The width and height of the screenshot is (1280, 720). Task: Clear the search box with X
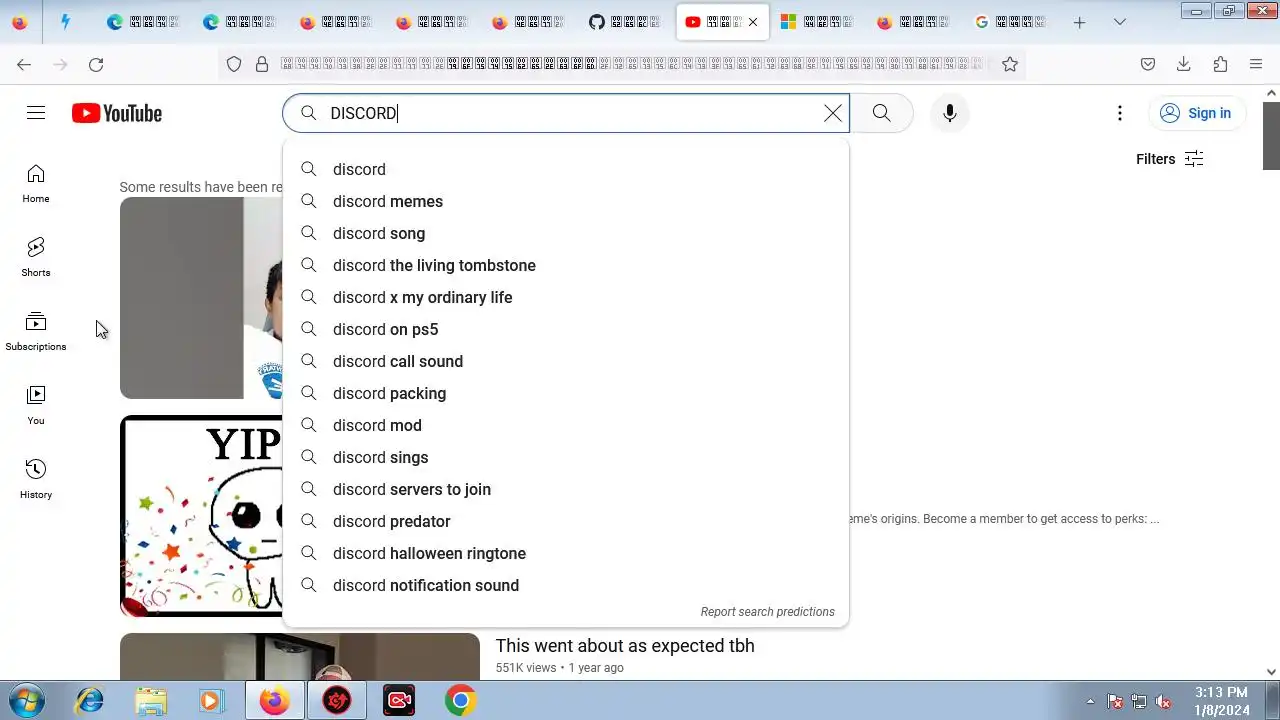pyautogui.click(x=832, y=113)
